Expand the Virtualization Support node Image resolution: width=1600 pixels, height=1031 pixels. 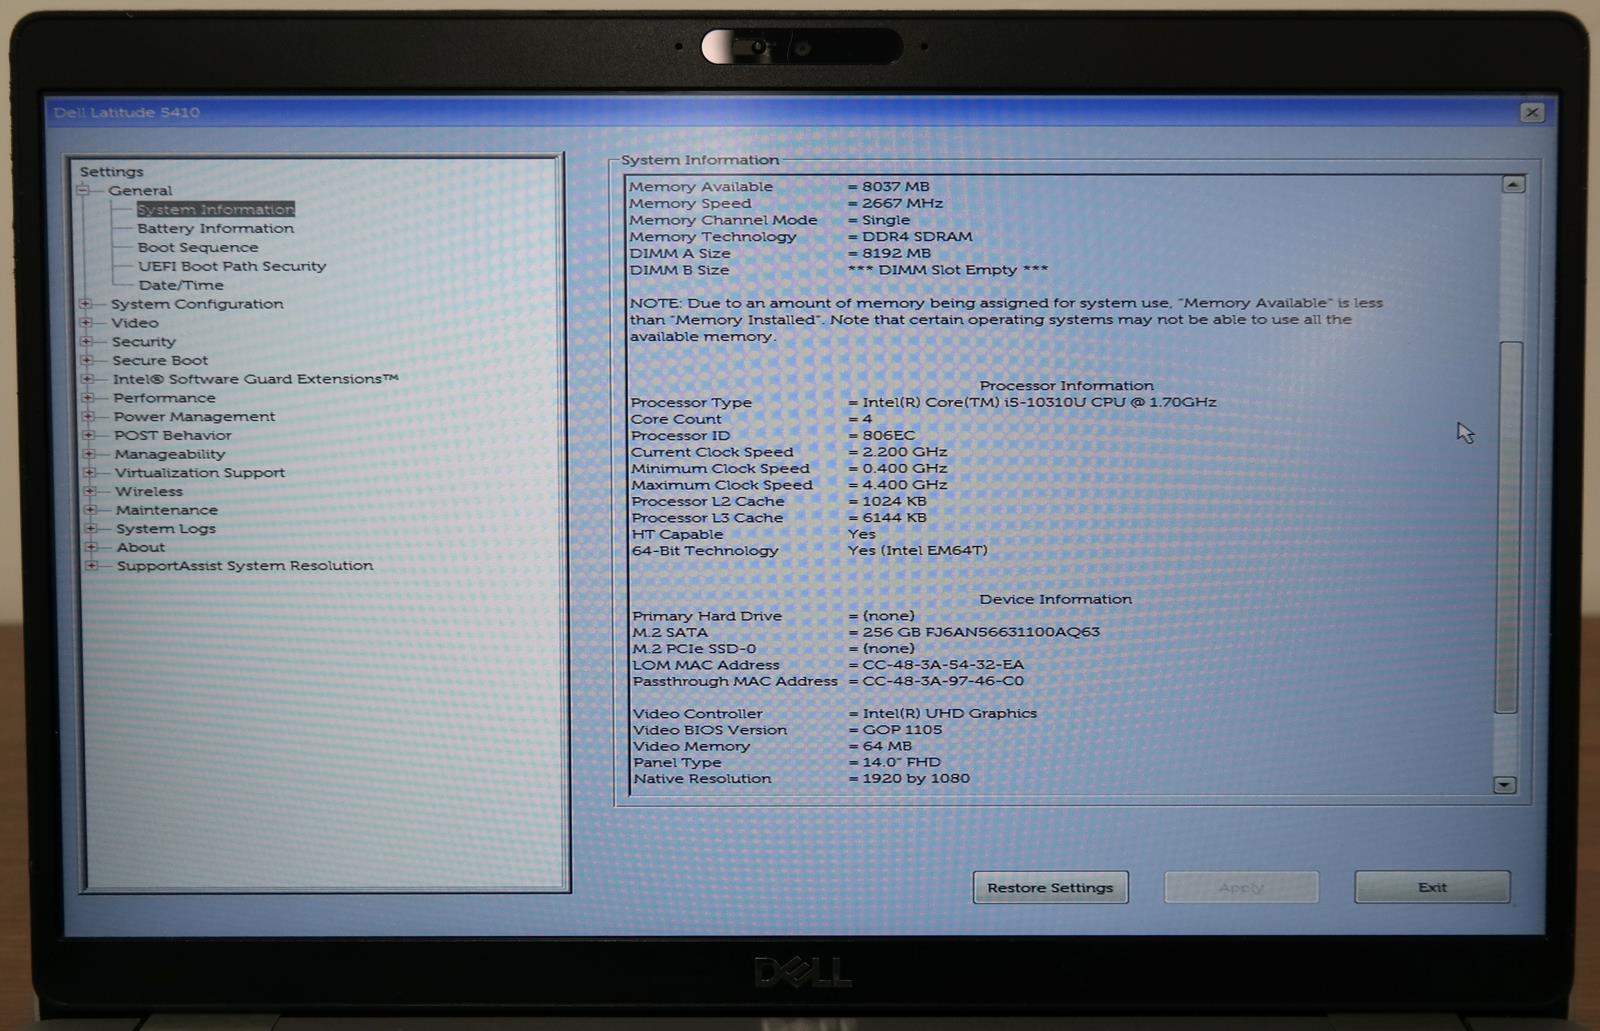tap(89, 472)
